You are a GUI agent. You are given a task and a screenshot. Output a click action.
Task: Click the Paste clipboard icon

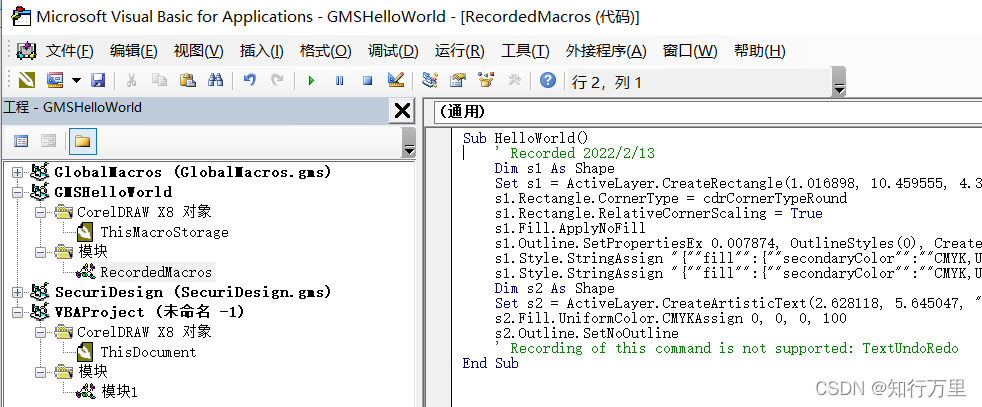(x=188, y=80)
